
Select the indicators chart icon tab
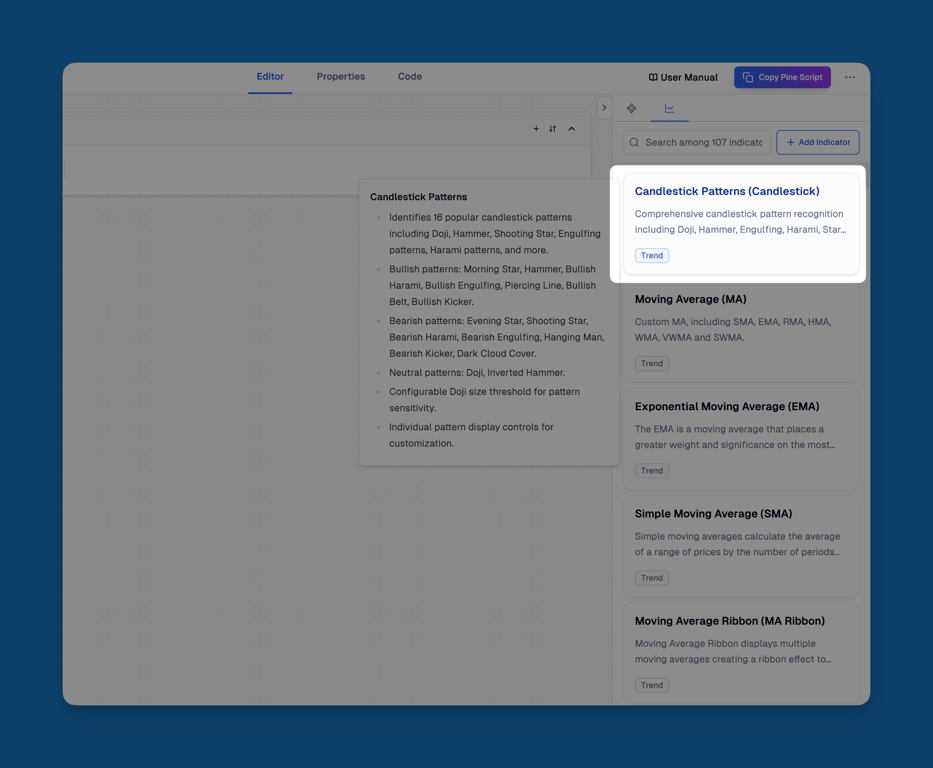point(669,108)
